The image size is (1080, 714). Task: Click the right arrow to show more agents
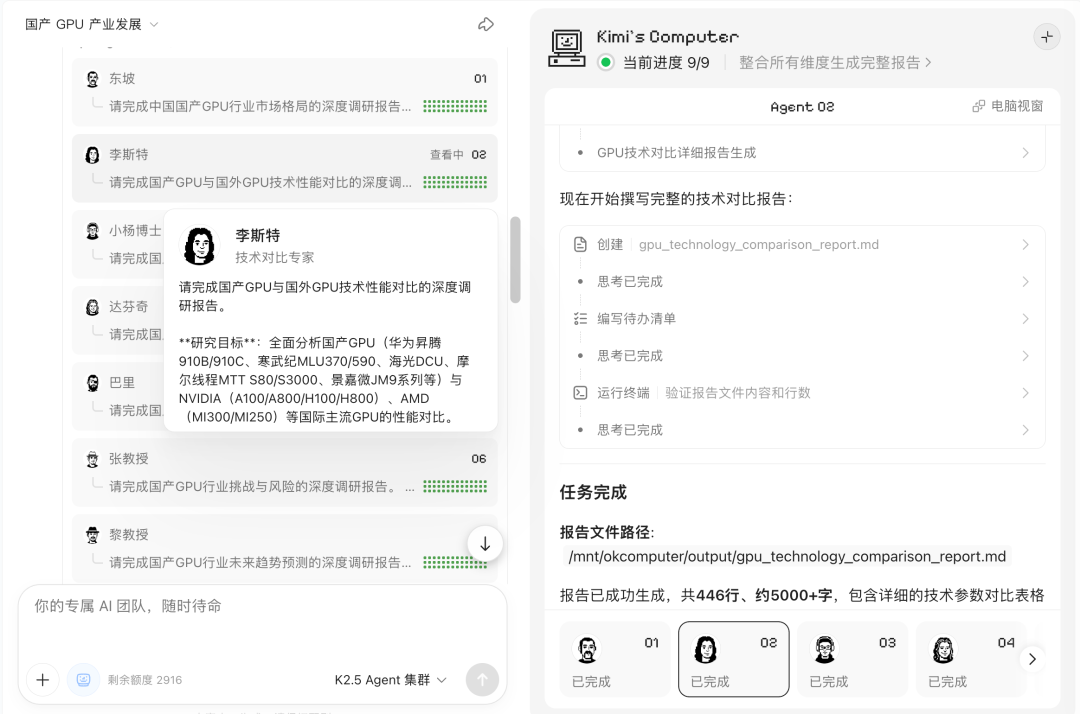(x=1032, y=659)
